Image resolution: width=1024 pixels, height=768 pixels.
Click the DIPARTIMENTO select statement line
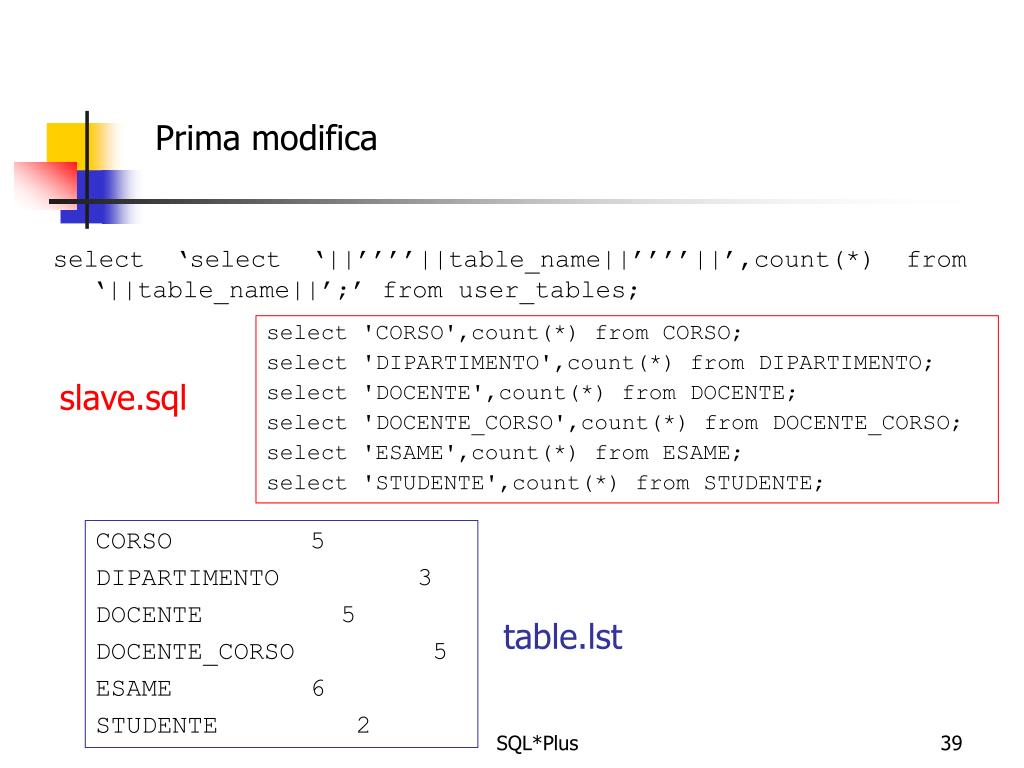[600, 363]
